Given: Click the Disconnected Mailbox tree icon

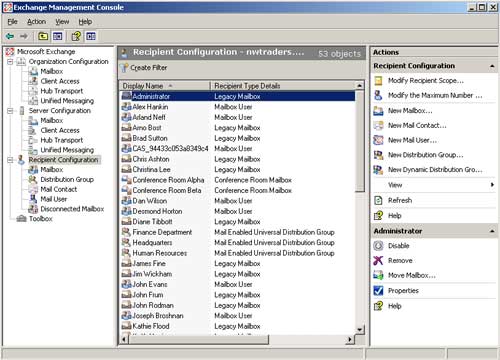Looking at the screenshot, I should point(33,209).
